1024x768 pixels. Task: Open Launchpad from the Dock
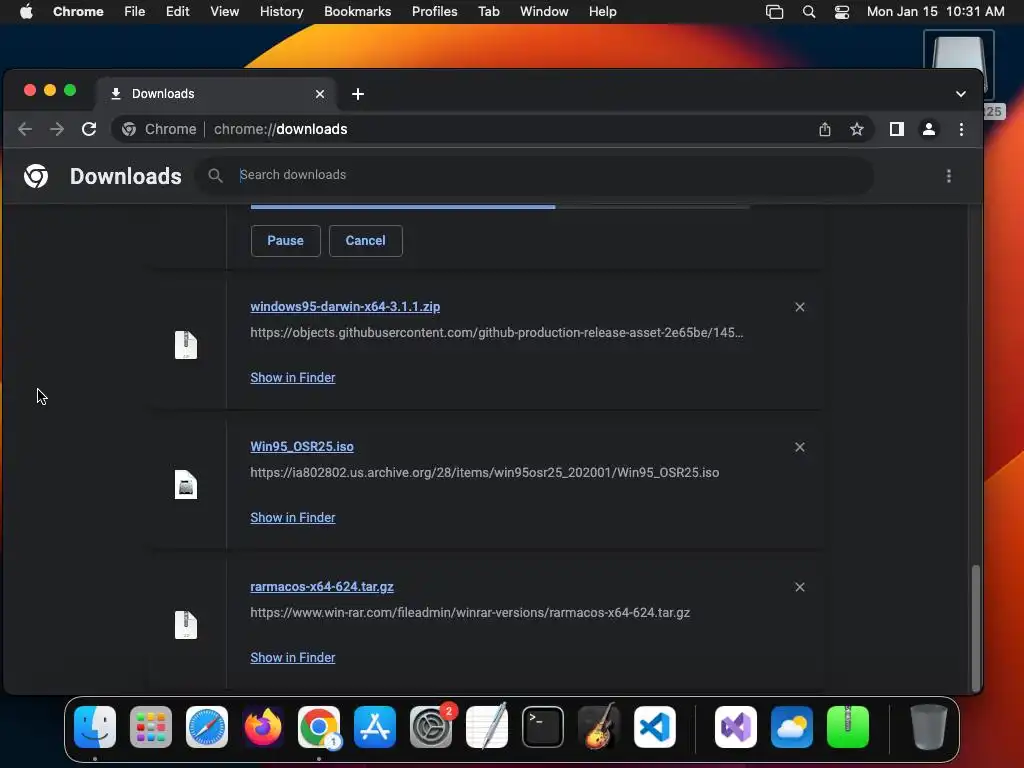[x=151, y=727]
